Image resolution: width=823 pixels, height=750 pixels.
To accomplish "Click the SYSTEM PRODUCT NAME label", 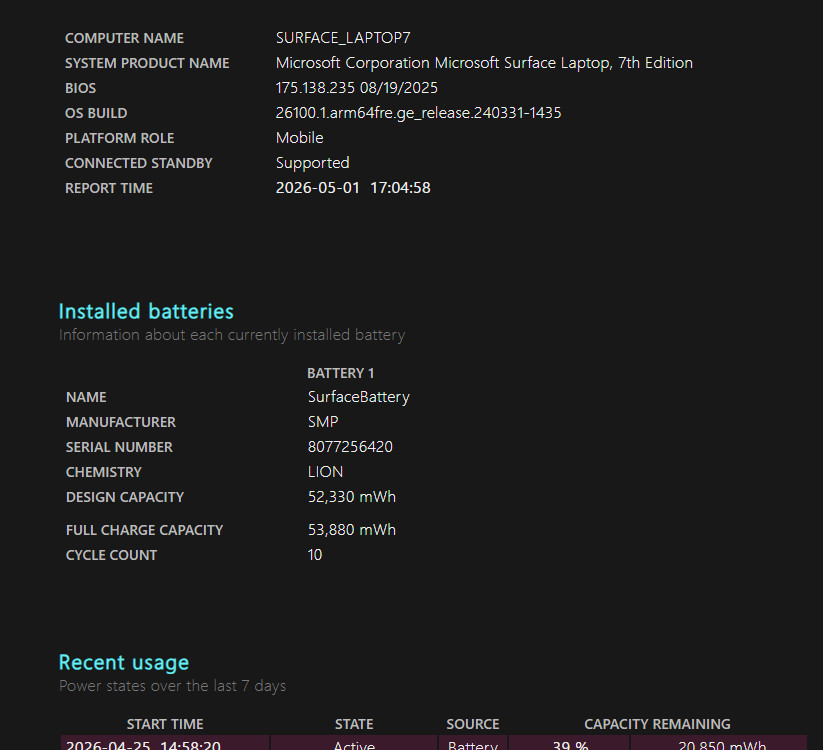I will point(147,63).
